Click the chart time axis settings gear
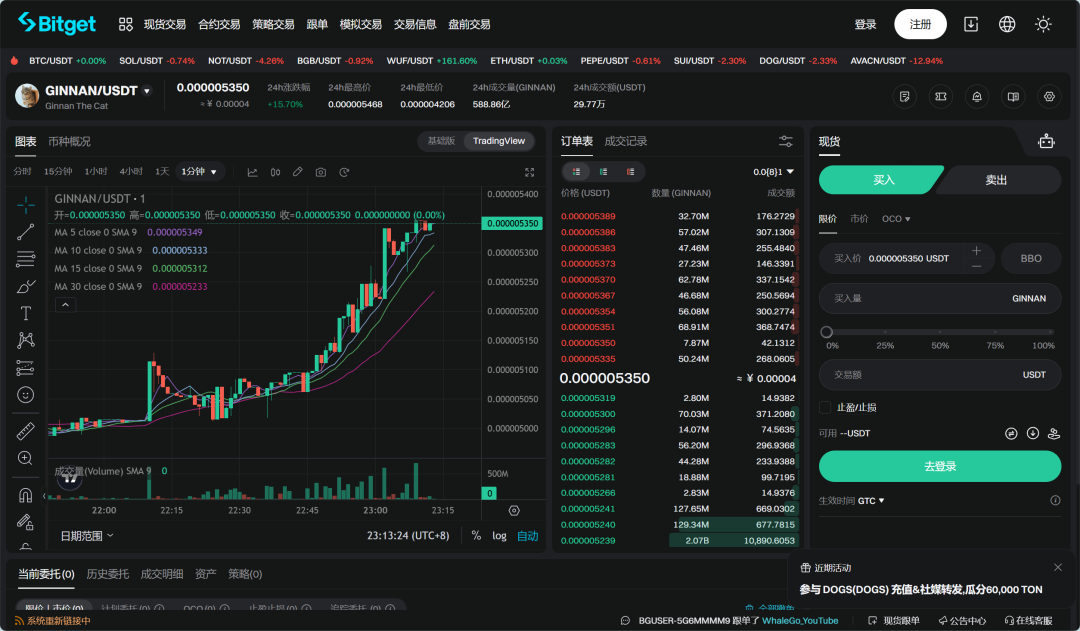This screenshot has width=1080, height=631. pos(514,510)
